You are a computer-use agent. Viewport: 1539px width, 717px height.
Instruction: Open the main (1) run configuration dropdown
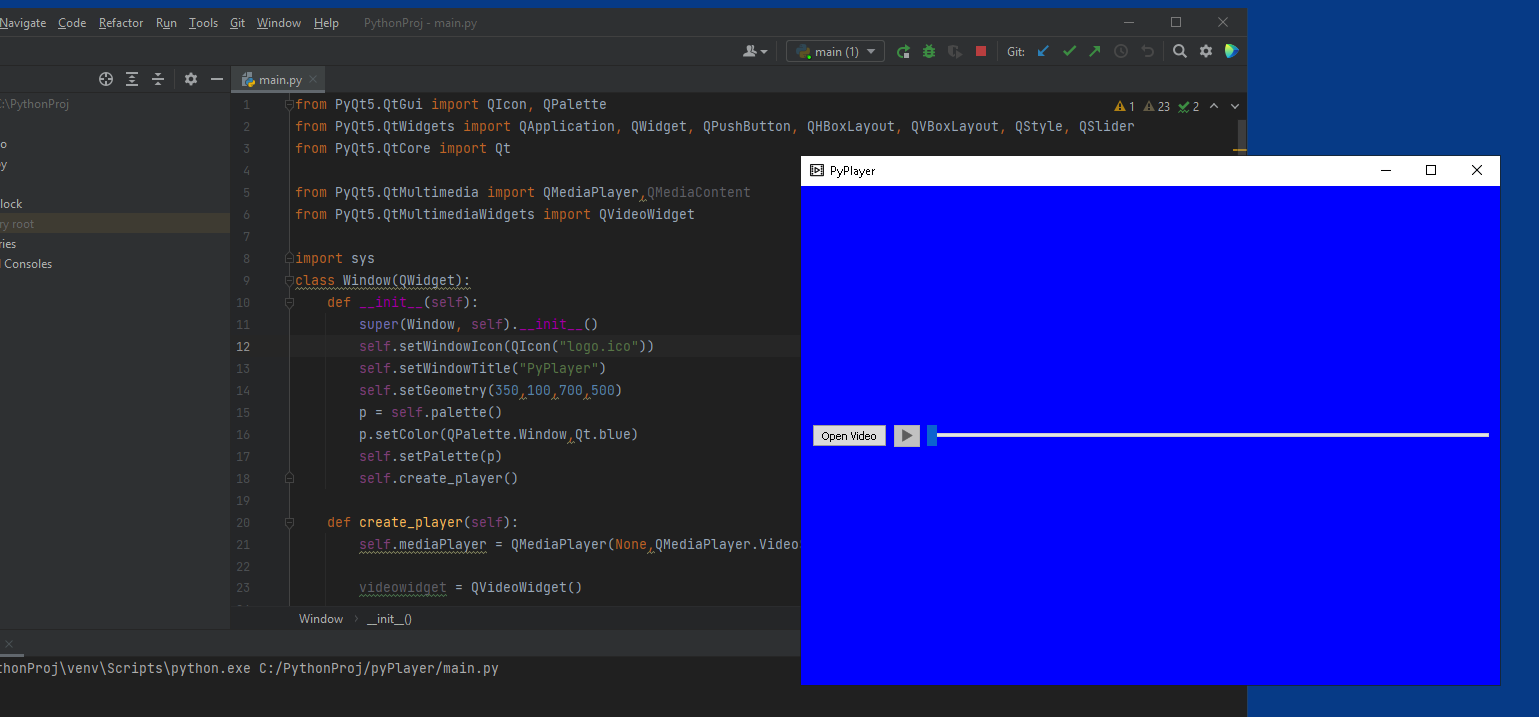[835, 51]
